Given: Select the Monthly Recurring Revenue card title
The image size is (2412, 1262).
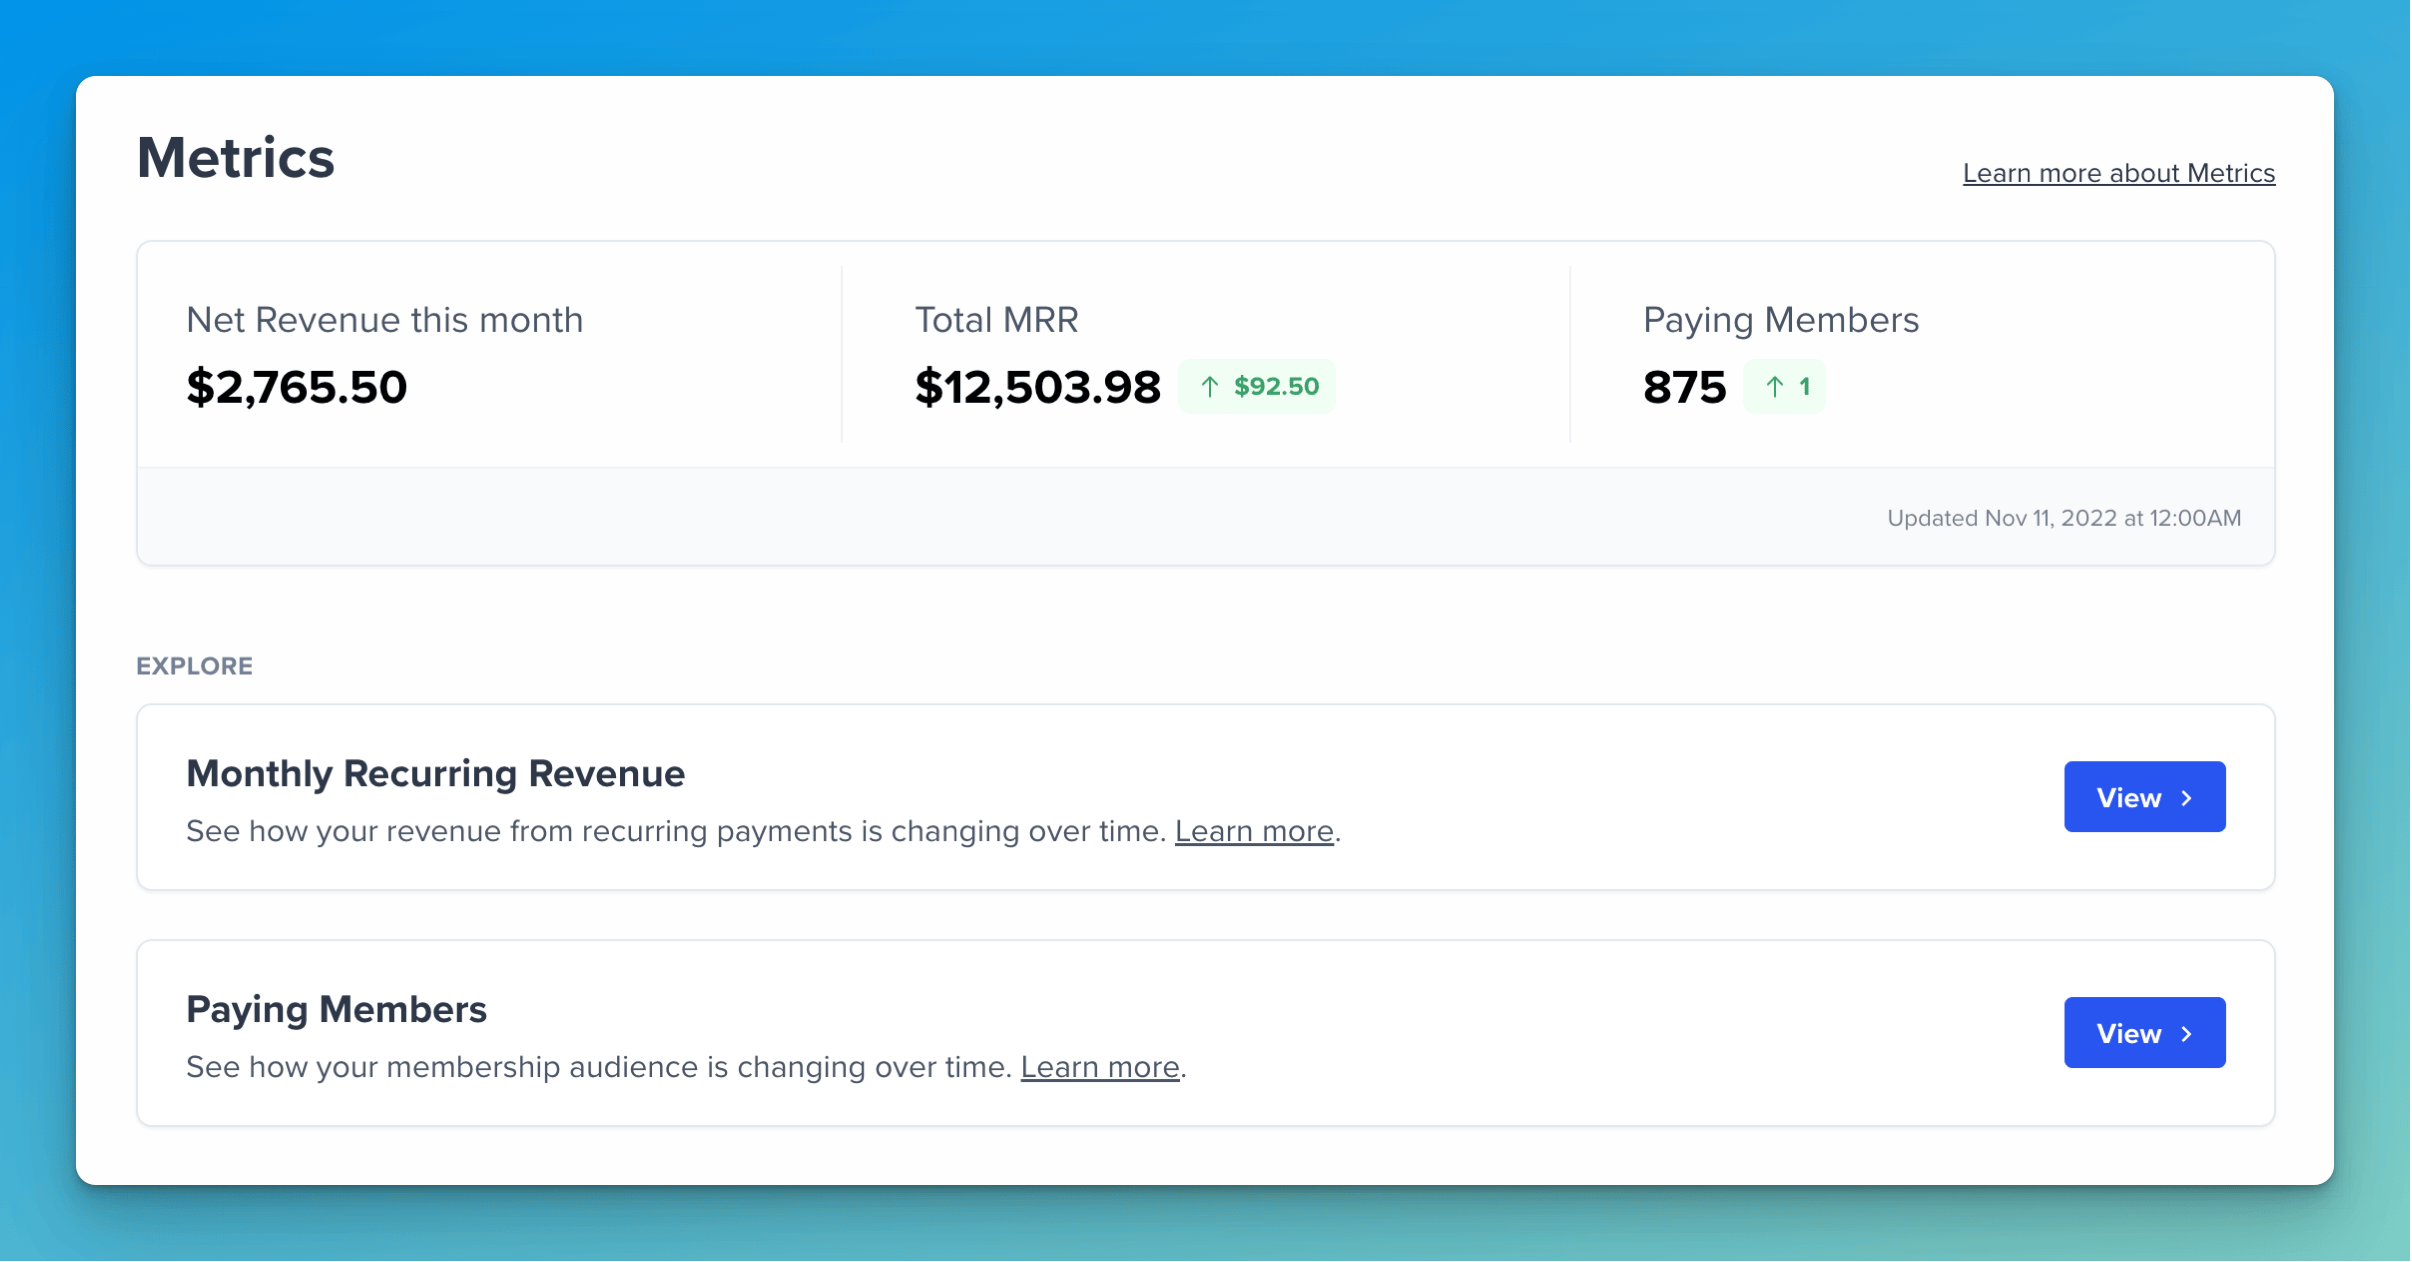Looking at the screenshot, I should click(x=435, y=773).
